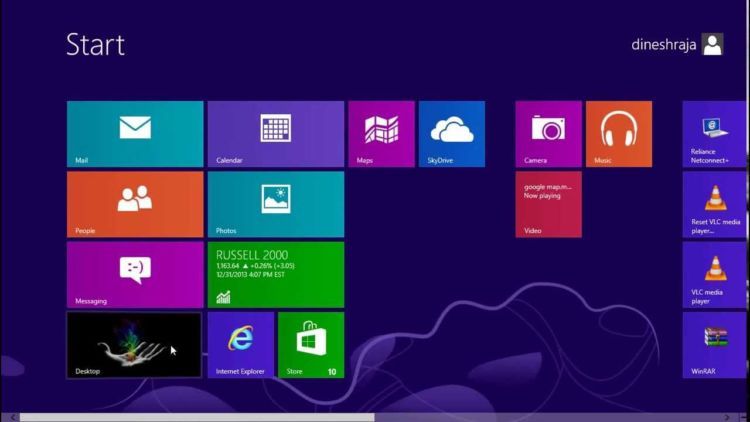The image size is (750, 422).
Task: Open the Store tile
Action: [x=311, y=345]
